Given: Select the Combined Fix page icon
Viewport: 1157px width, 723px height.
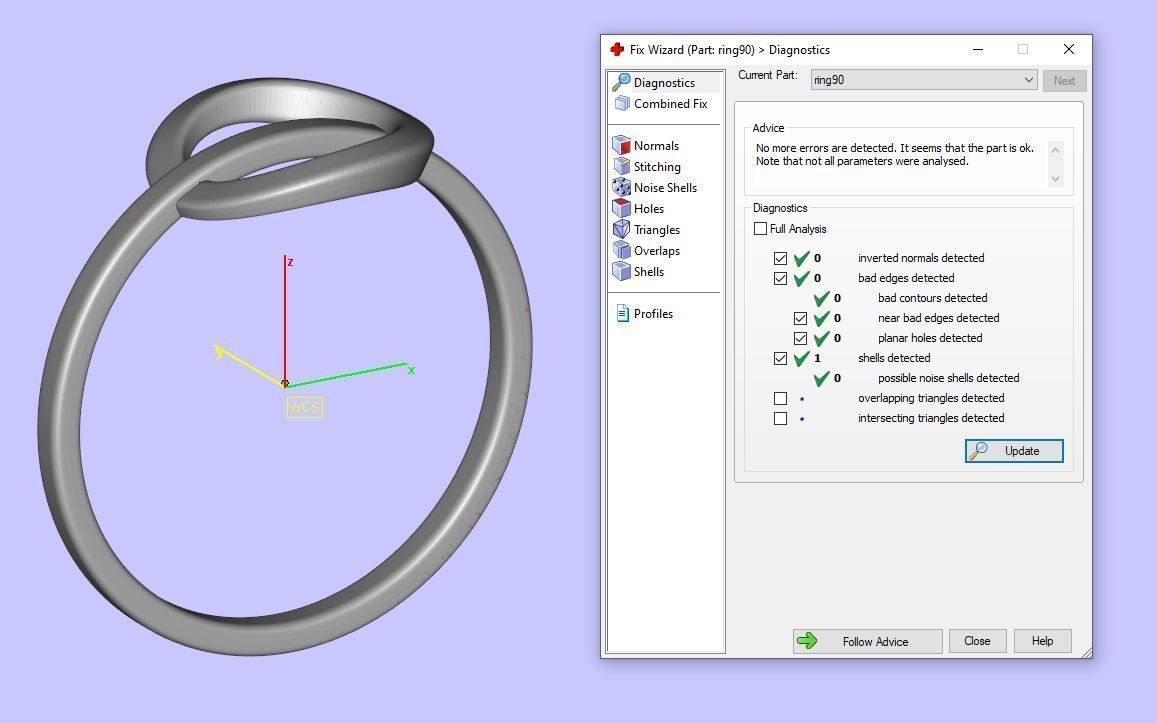Looking at the screenshot, I should click(x=670, y=103).
